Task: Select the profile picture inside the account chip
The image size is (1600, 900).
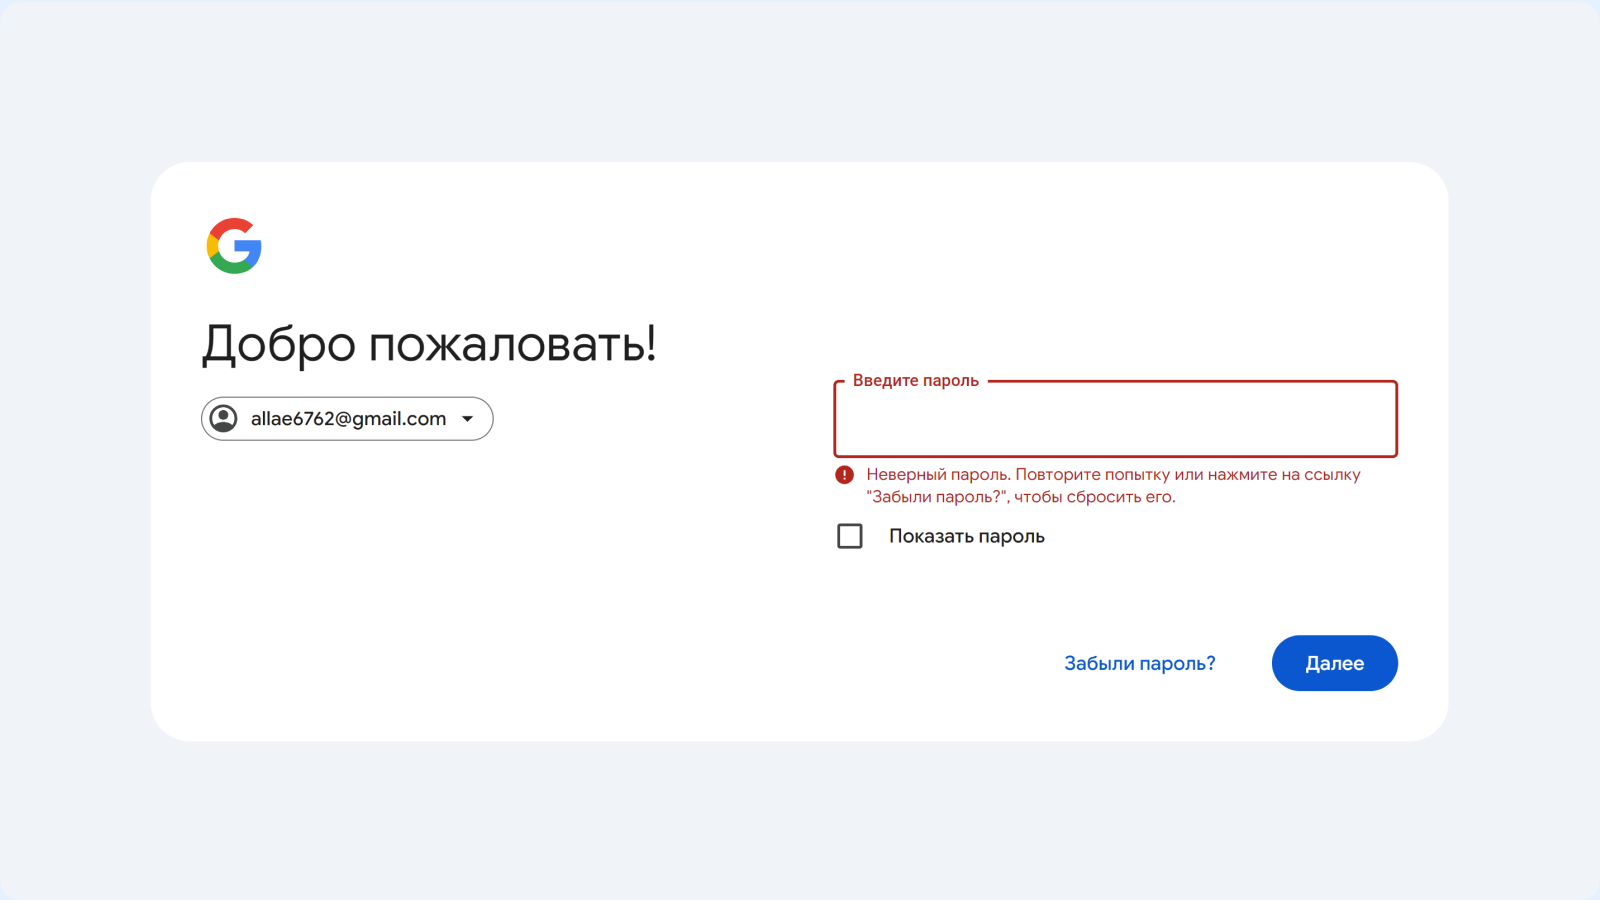Action: coord(224,419)
